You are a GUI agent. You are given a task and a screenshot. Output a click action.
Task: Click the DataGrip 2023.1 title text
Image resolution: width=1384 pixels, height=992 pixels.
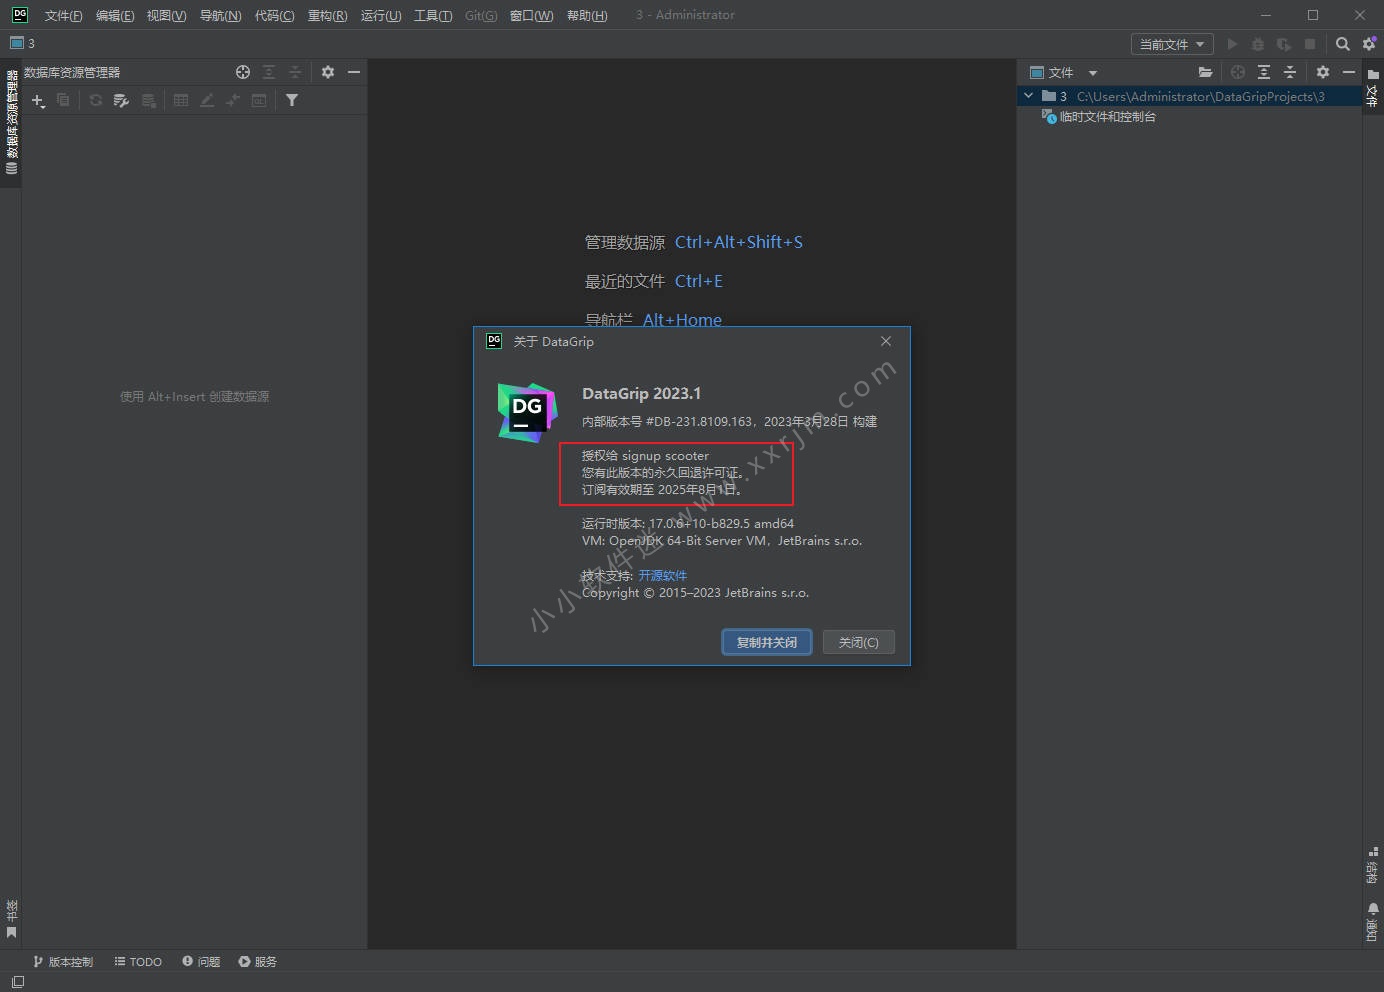pos(641,394)
